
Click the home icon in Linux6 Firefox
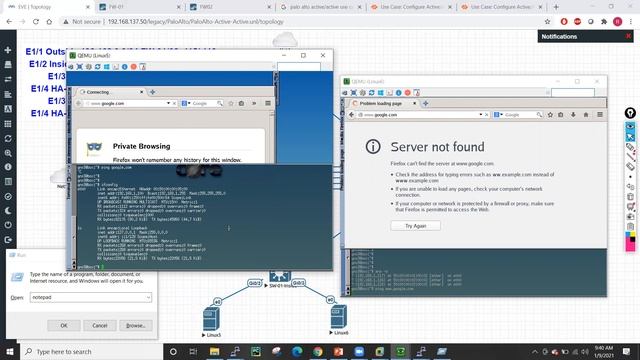click(586, 115)
